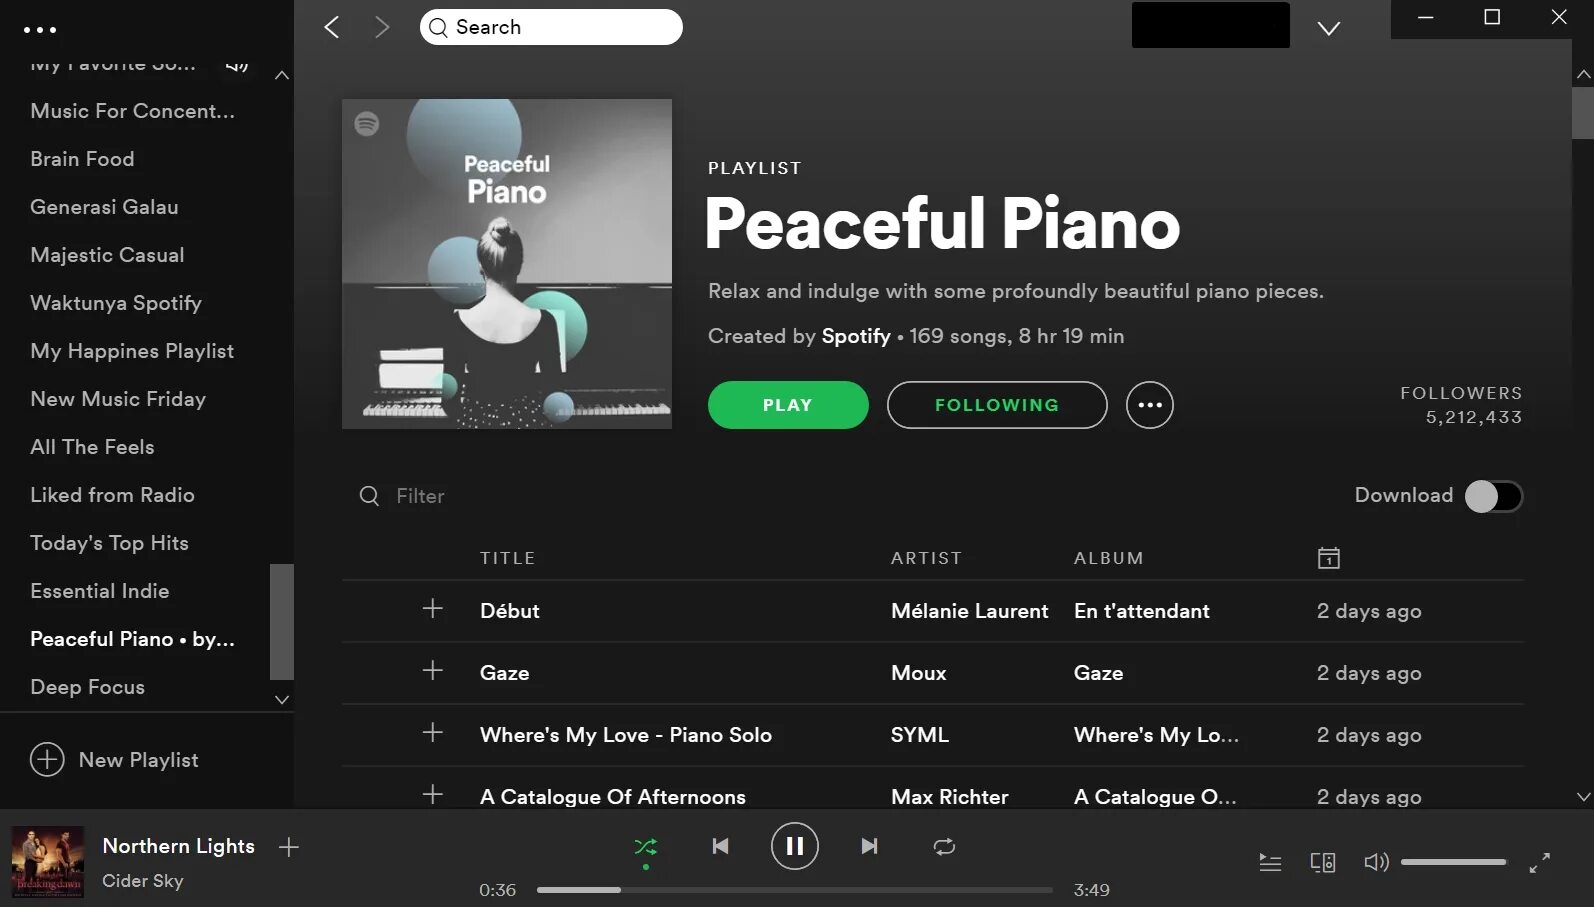
Task: Save Northern Lights with plus icon
Action: [x=289, y=847]
